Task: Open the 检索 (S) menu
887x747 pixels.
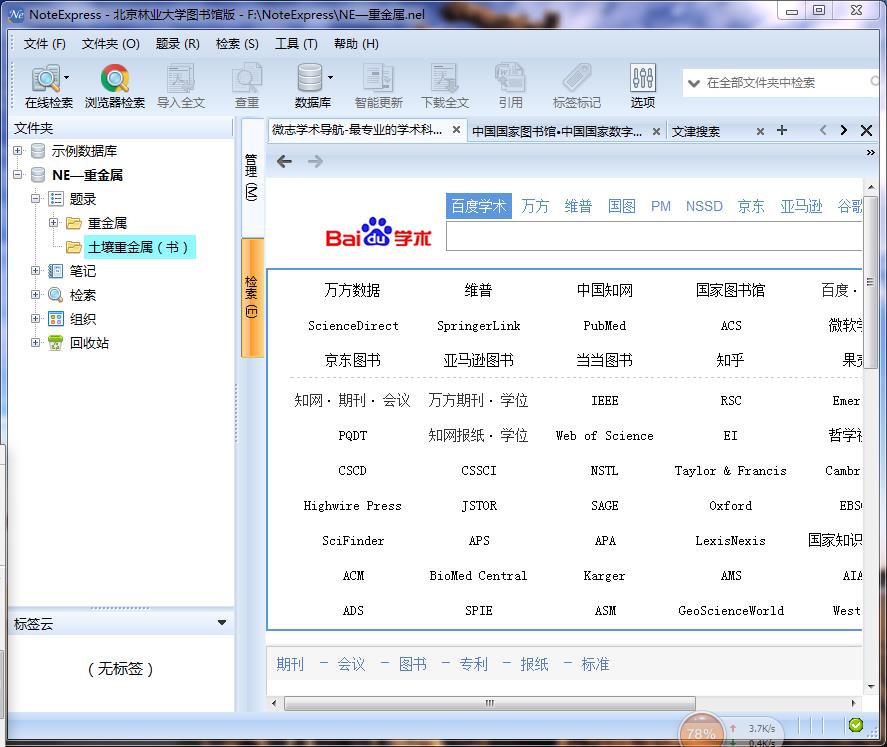Action: tap(237, 44)
